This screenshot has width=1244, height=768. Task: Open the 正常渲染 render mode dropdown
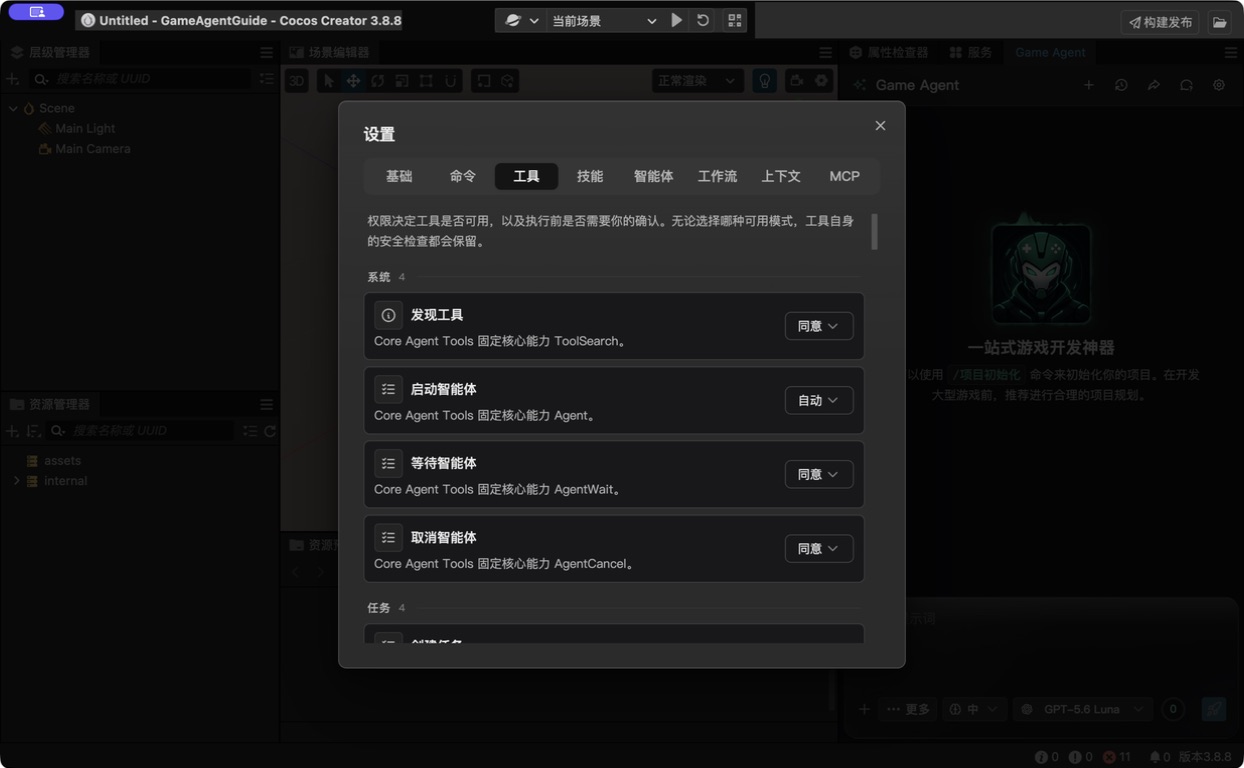pos(697,81)
